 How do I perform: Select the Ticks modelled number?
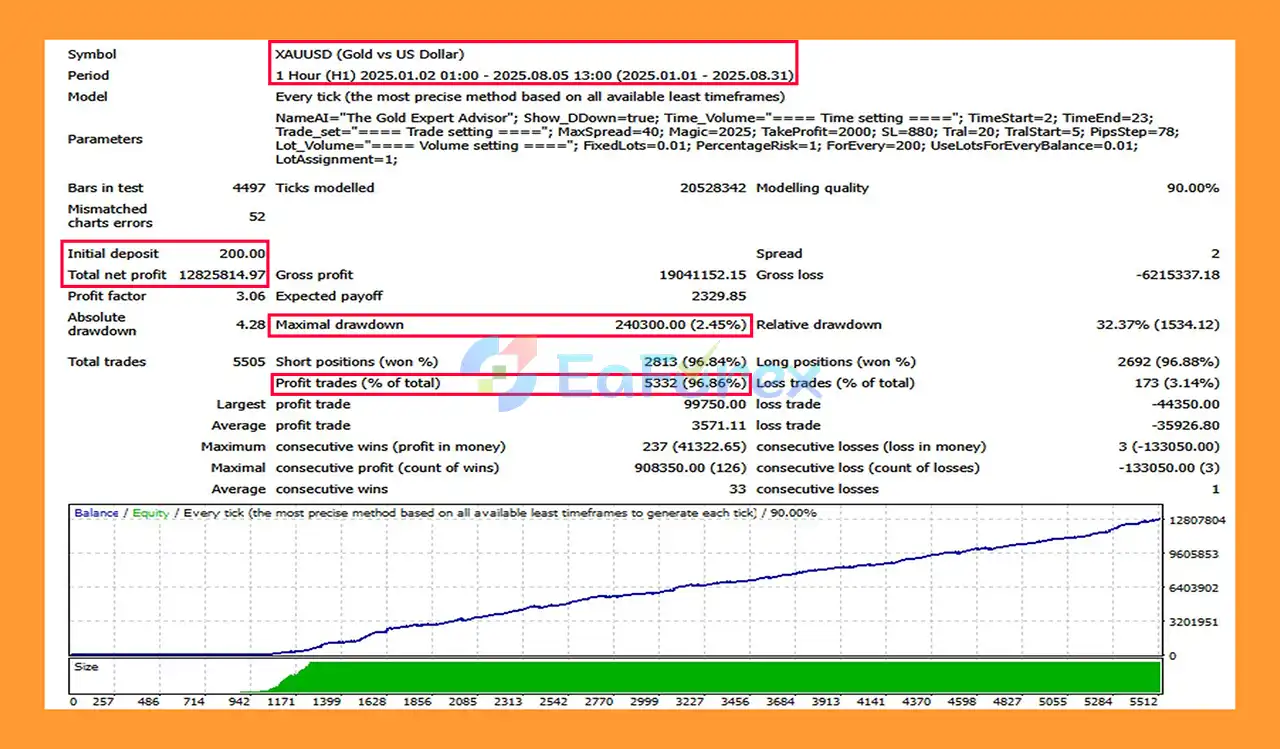coord(712,188)
